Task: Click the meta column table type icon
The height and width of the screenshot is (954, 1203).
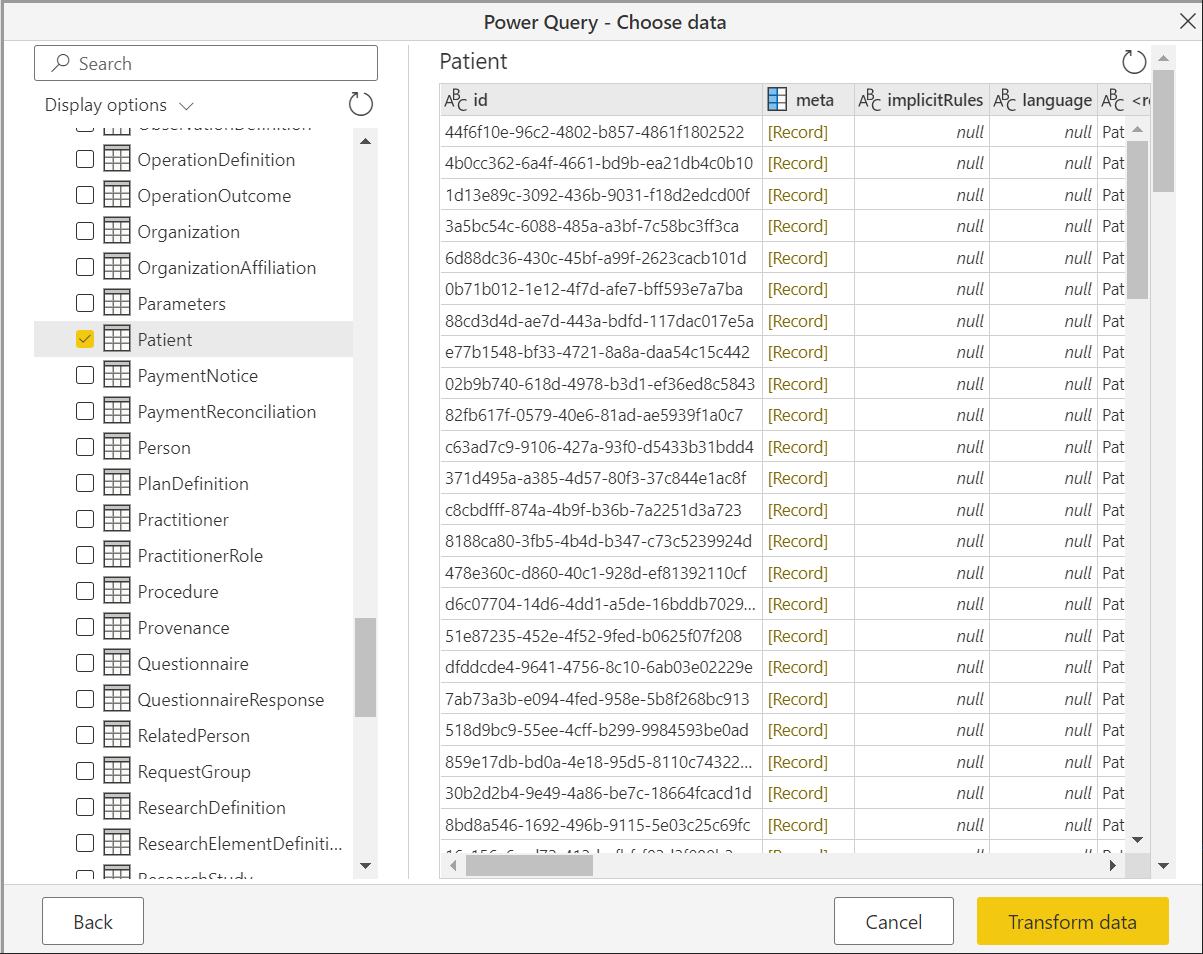Action: point(777,99)
